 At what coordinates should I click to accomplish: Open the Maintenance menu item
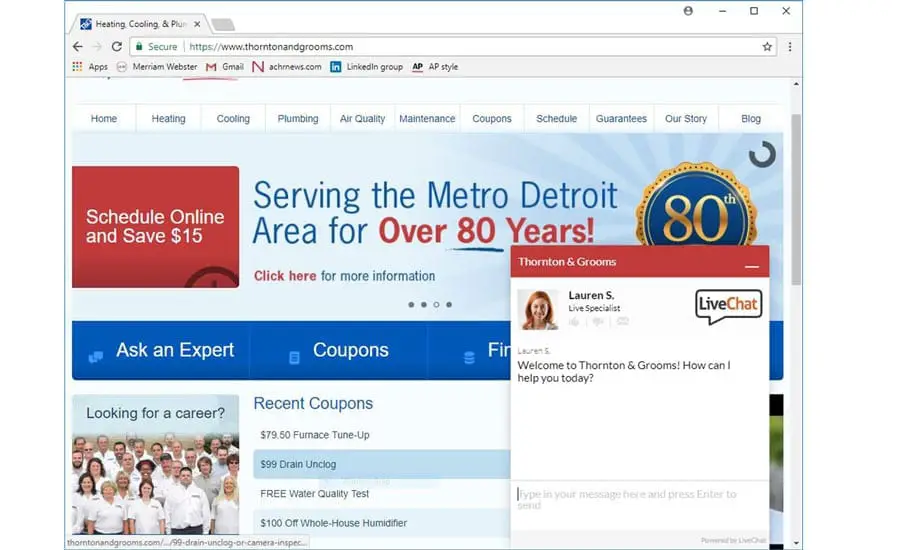(x=427, y=119)
